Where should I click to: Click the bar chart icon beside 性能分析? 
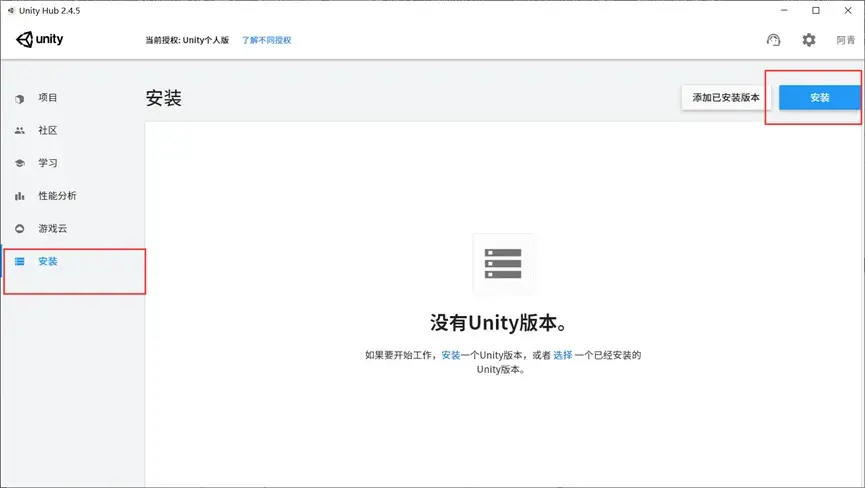[20, 196]
